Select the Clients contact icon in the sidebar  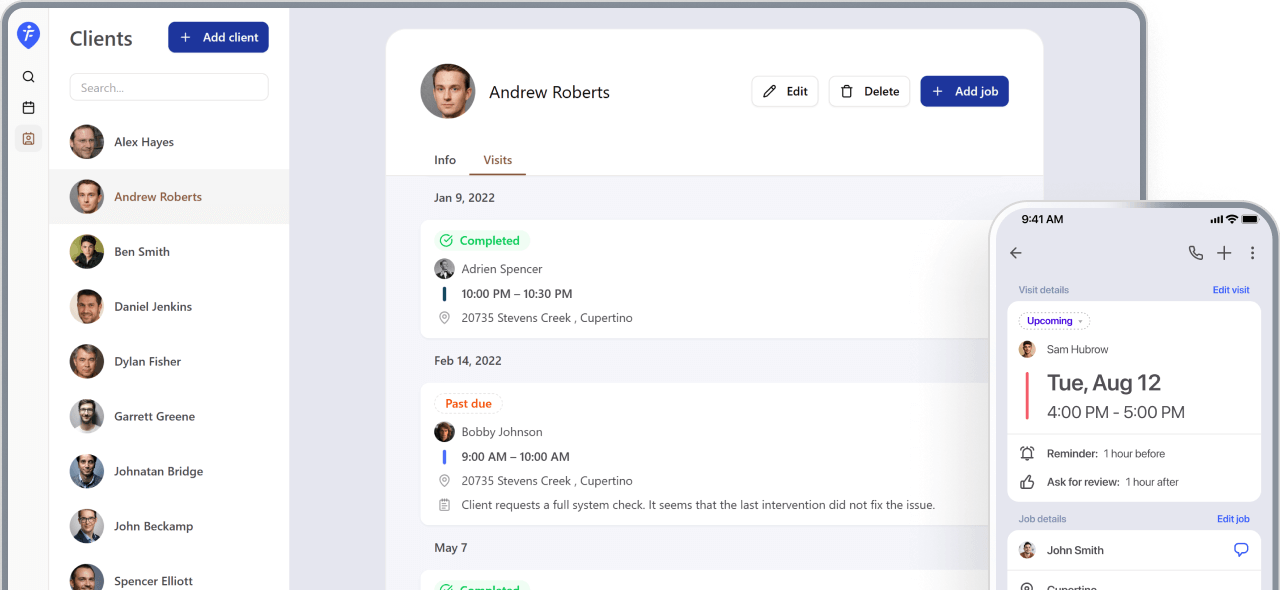point(28,139)
